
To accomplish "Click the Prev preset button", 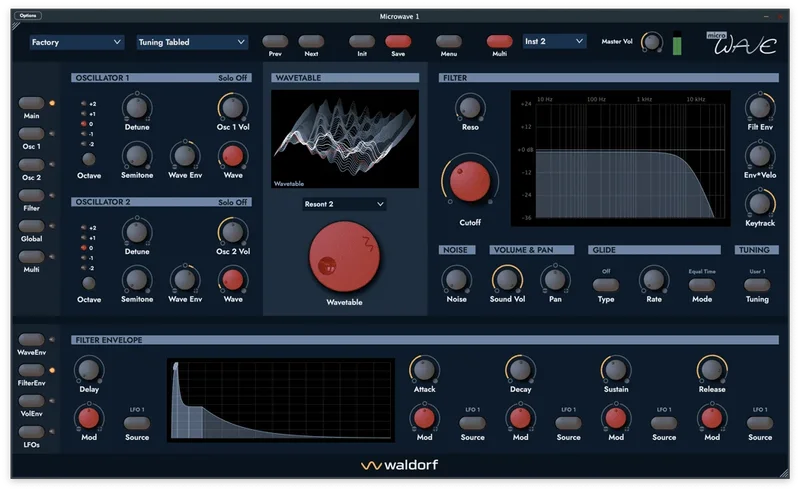I will tap(275, 41).
